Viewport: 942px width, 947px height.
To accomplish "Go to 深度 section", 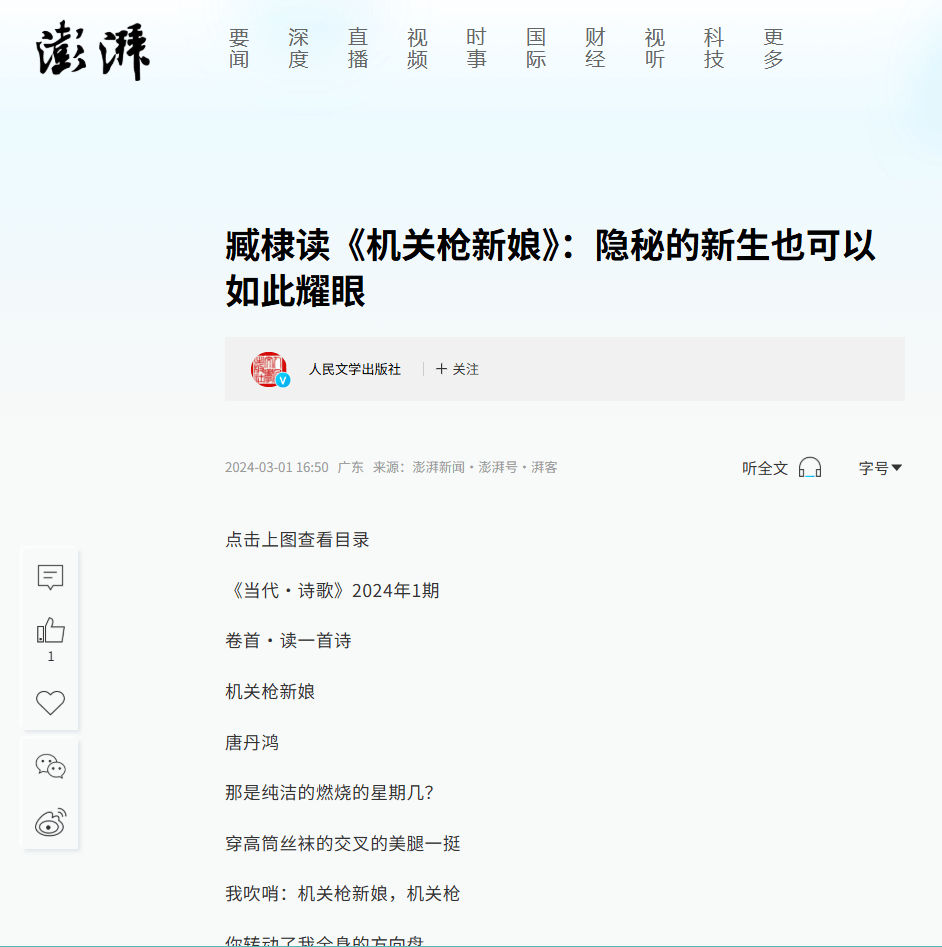I will pyautogui.click(x=298, y=49).
